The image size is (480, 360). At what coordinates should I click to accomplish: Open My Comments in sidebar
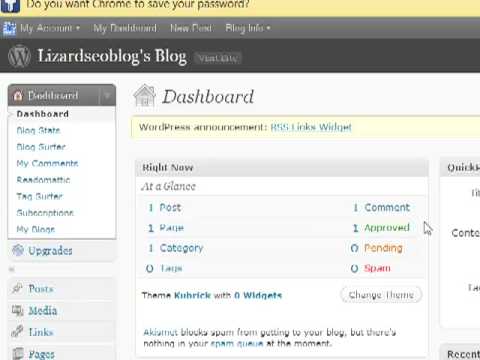tap(47, 163)
